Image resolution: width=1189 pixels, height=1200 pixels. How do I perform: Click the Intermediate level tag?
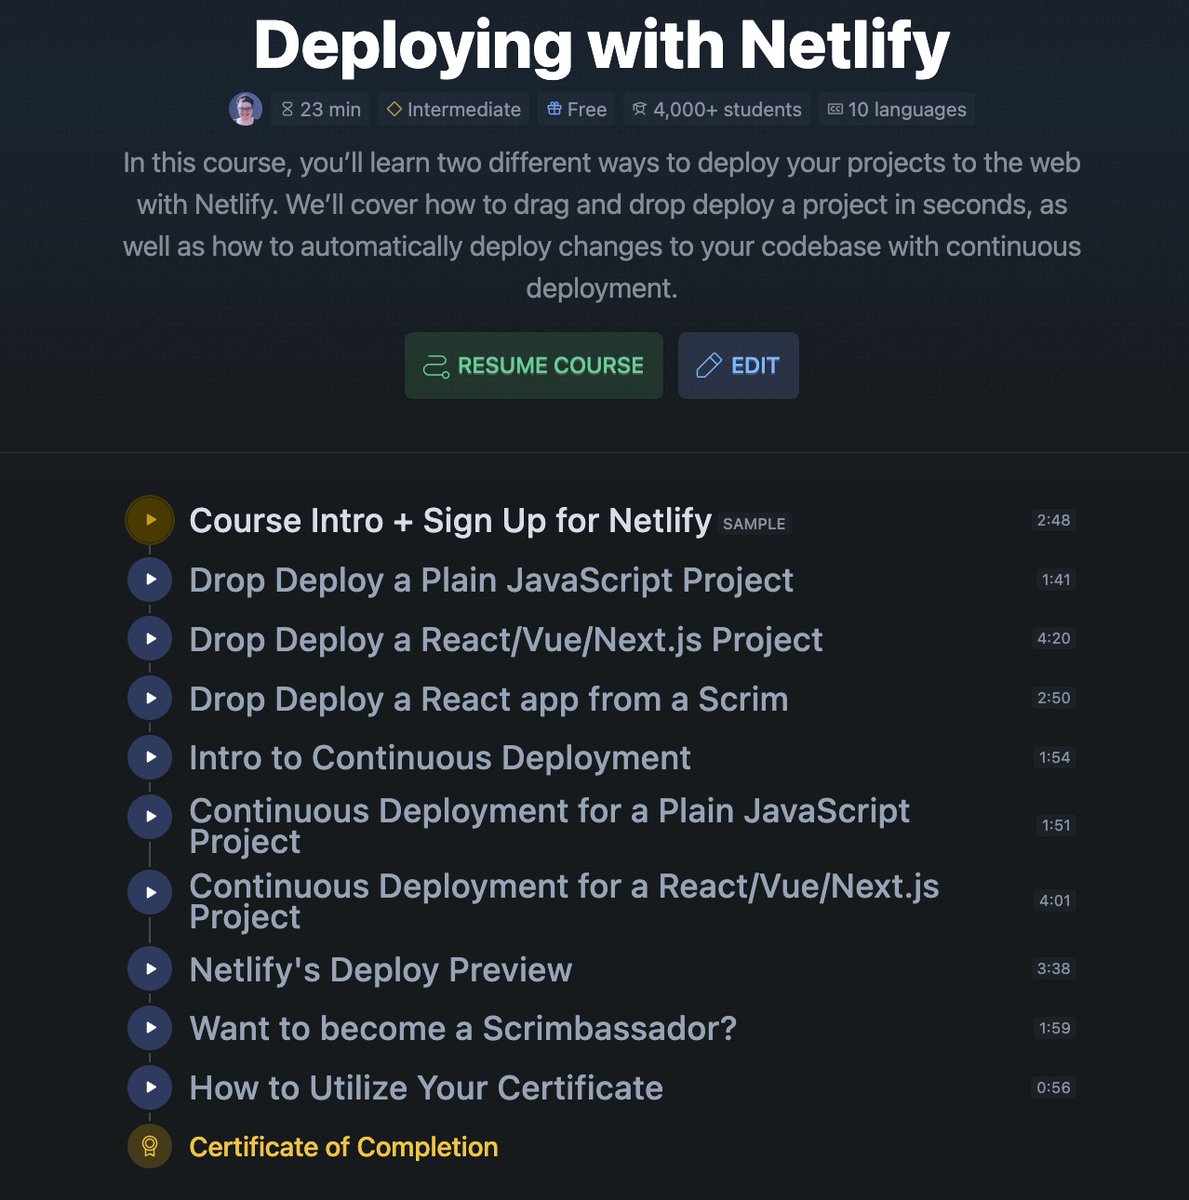coord(453,109)
